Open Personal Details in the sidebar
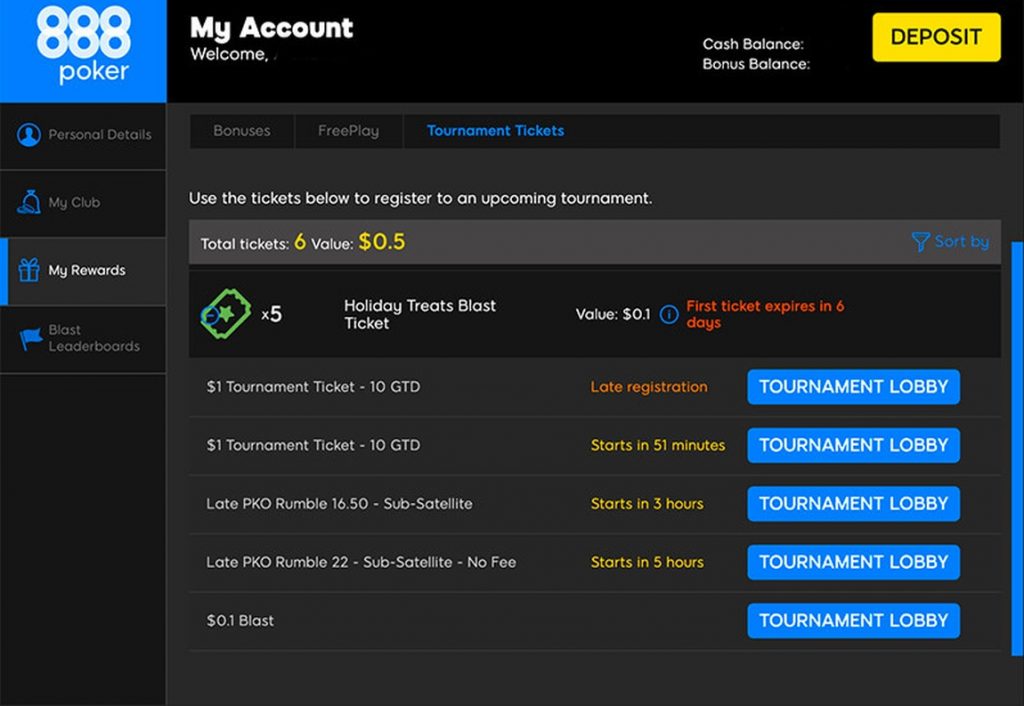Image resolution: width=1024 pixels, height=706 pixels. (x=83, y=135)
